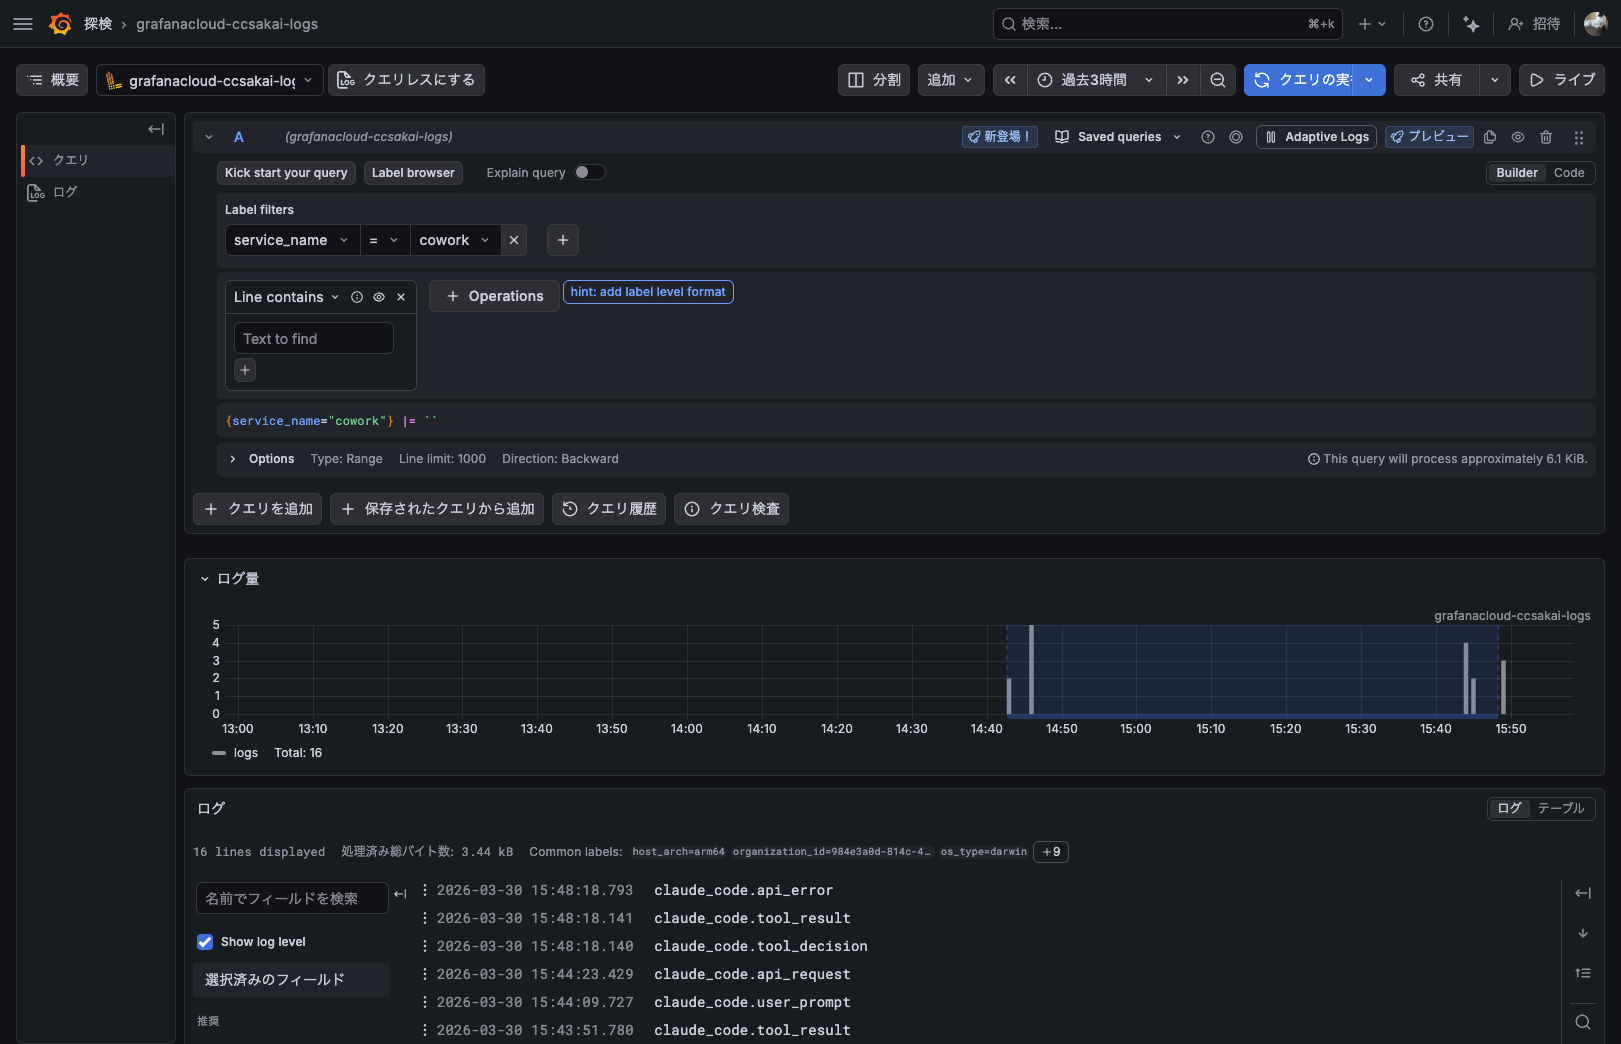
Task: Open the service_name label dropdown
Action: point(291,240)
